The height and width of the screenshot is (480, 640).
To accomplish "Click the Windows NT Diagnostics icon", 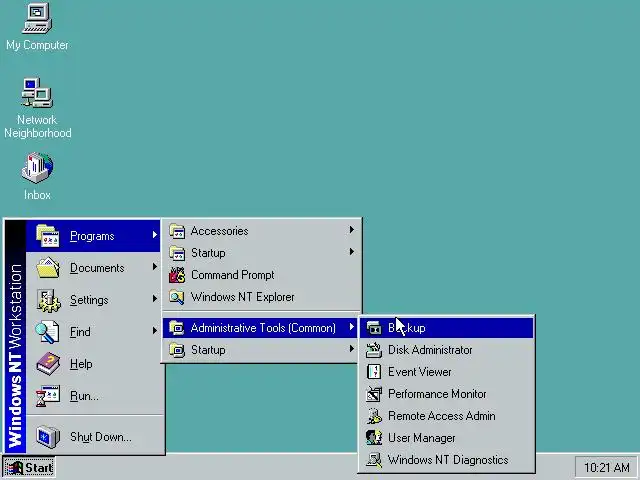I will [374, 460].
